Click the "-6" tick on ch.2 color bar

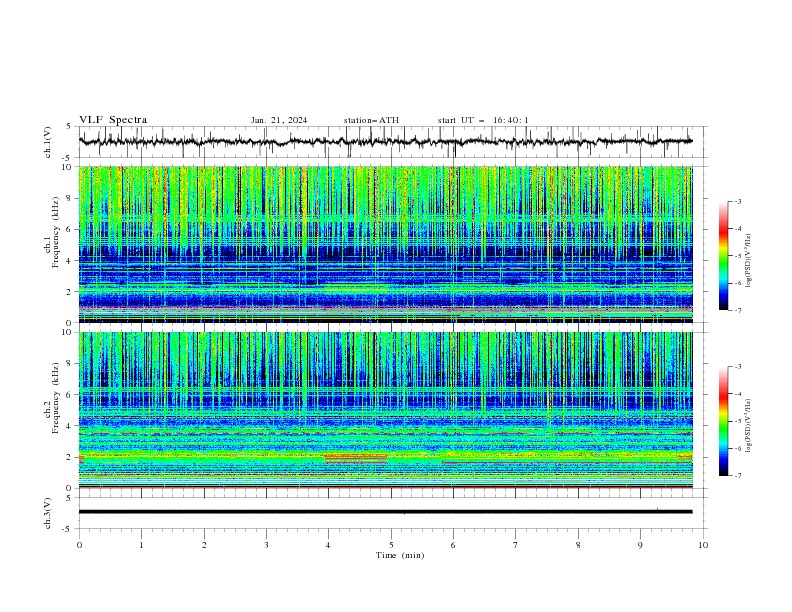[737, 448]
